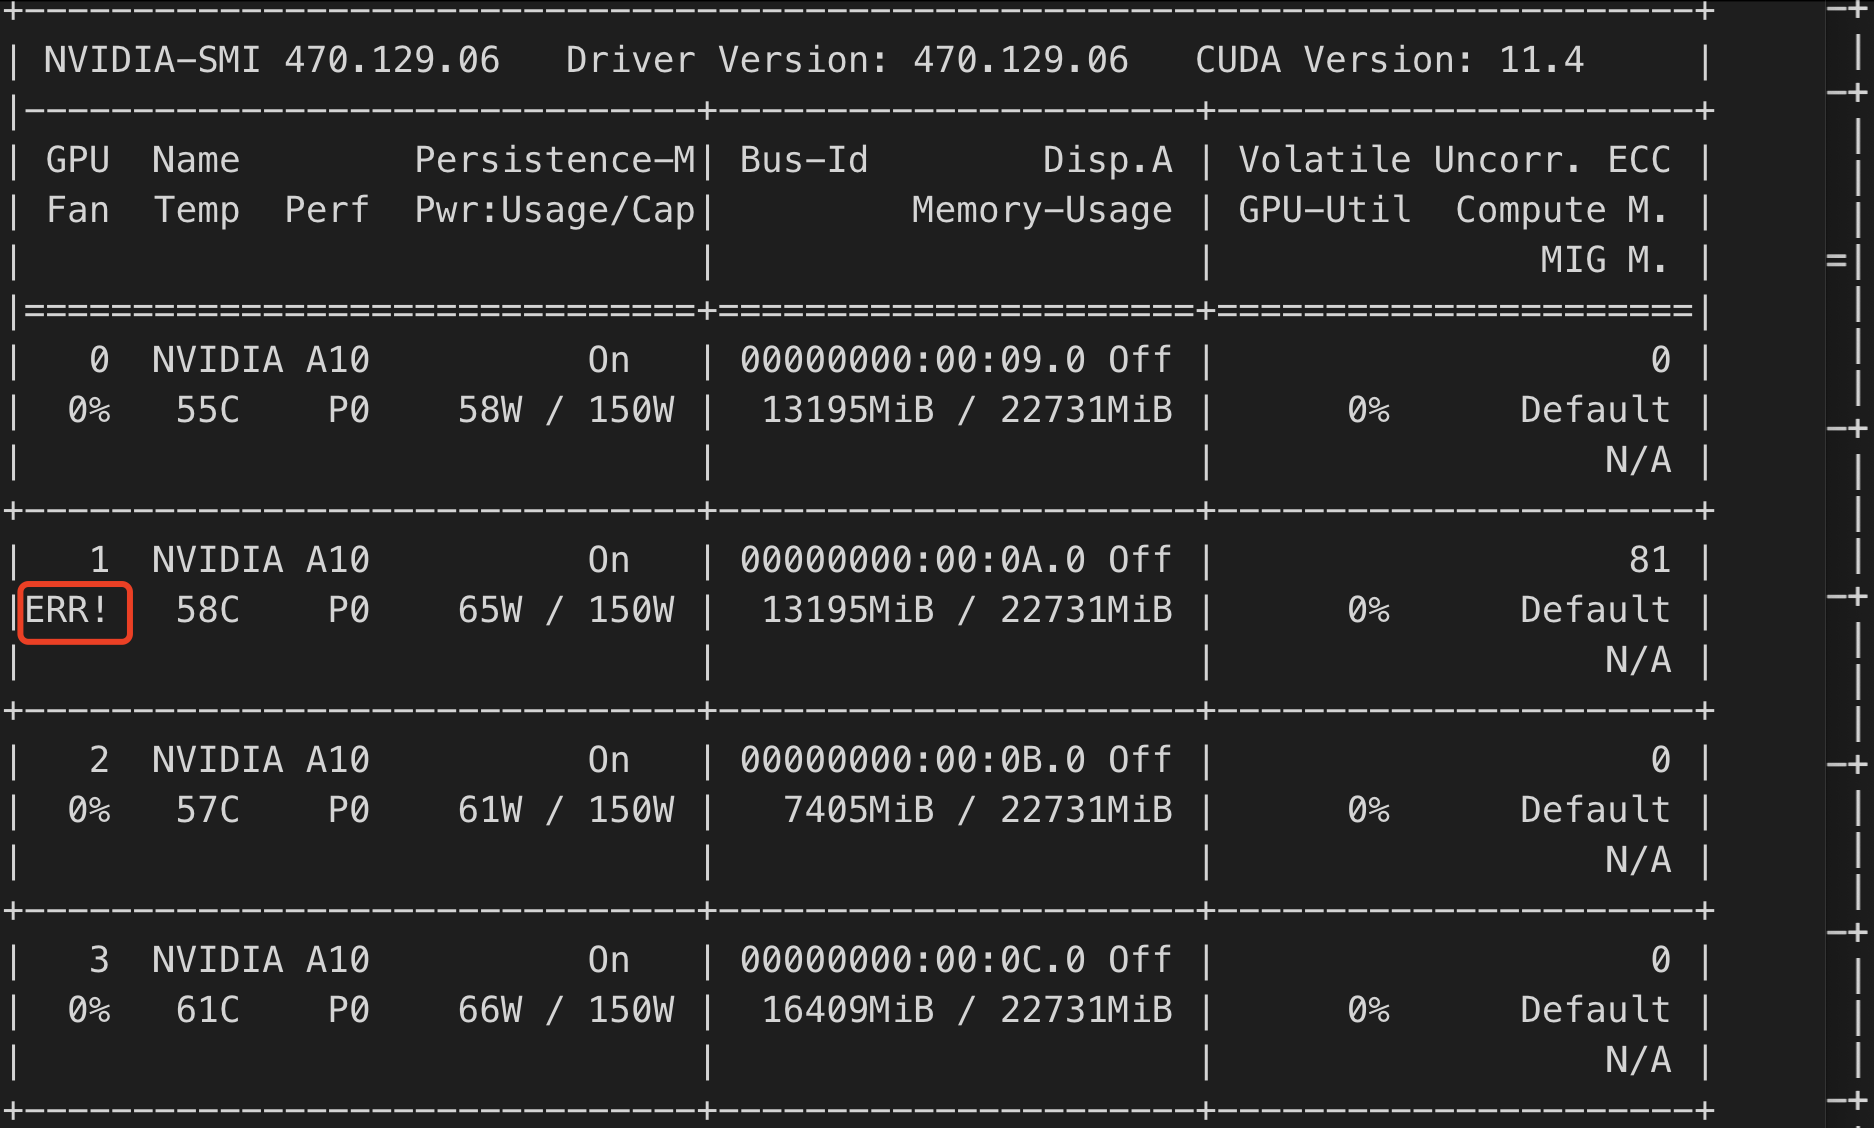The height and width of the screenshot is (1128, 1874).
Task: Click the Temp column header
Action: pos(197,210)
